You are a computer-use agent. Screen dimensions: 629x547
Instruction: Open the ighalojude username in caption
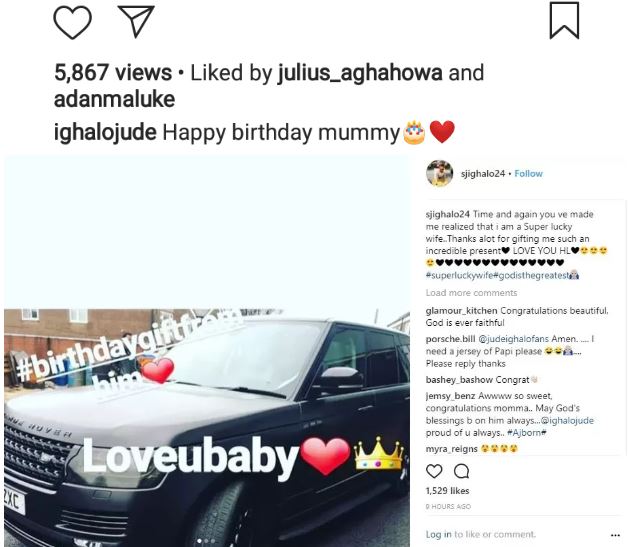[105, 133]
